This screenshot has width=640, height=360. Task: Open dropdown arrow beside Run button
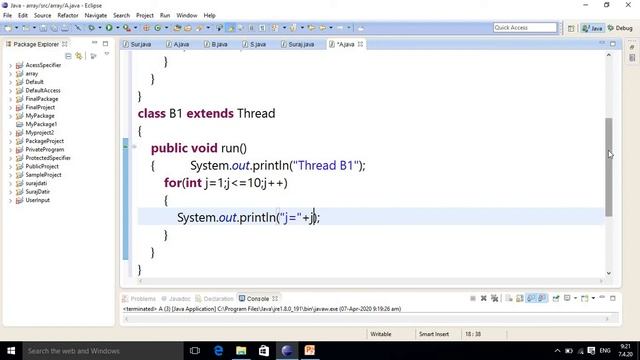(x=118, y=28)
